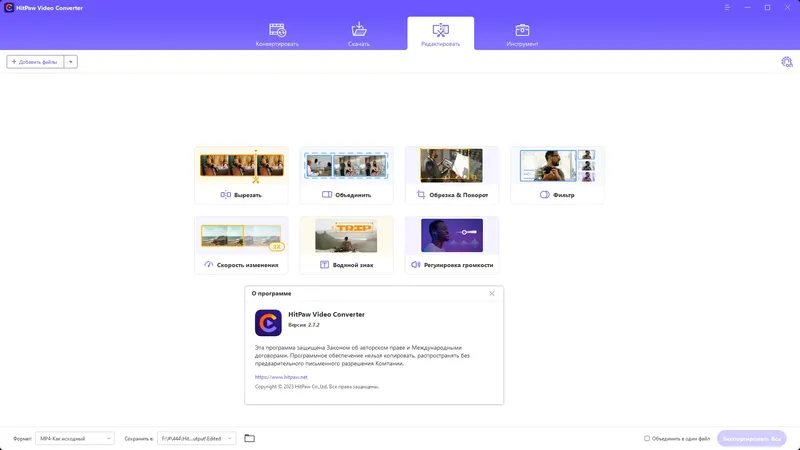This screenshot has height=450, width=800.
Task: Open the Обрезка & Поворот tool
Action: point(452,175)
